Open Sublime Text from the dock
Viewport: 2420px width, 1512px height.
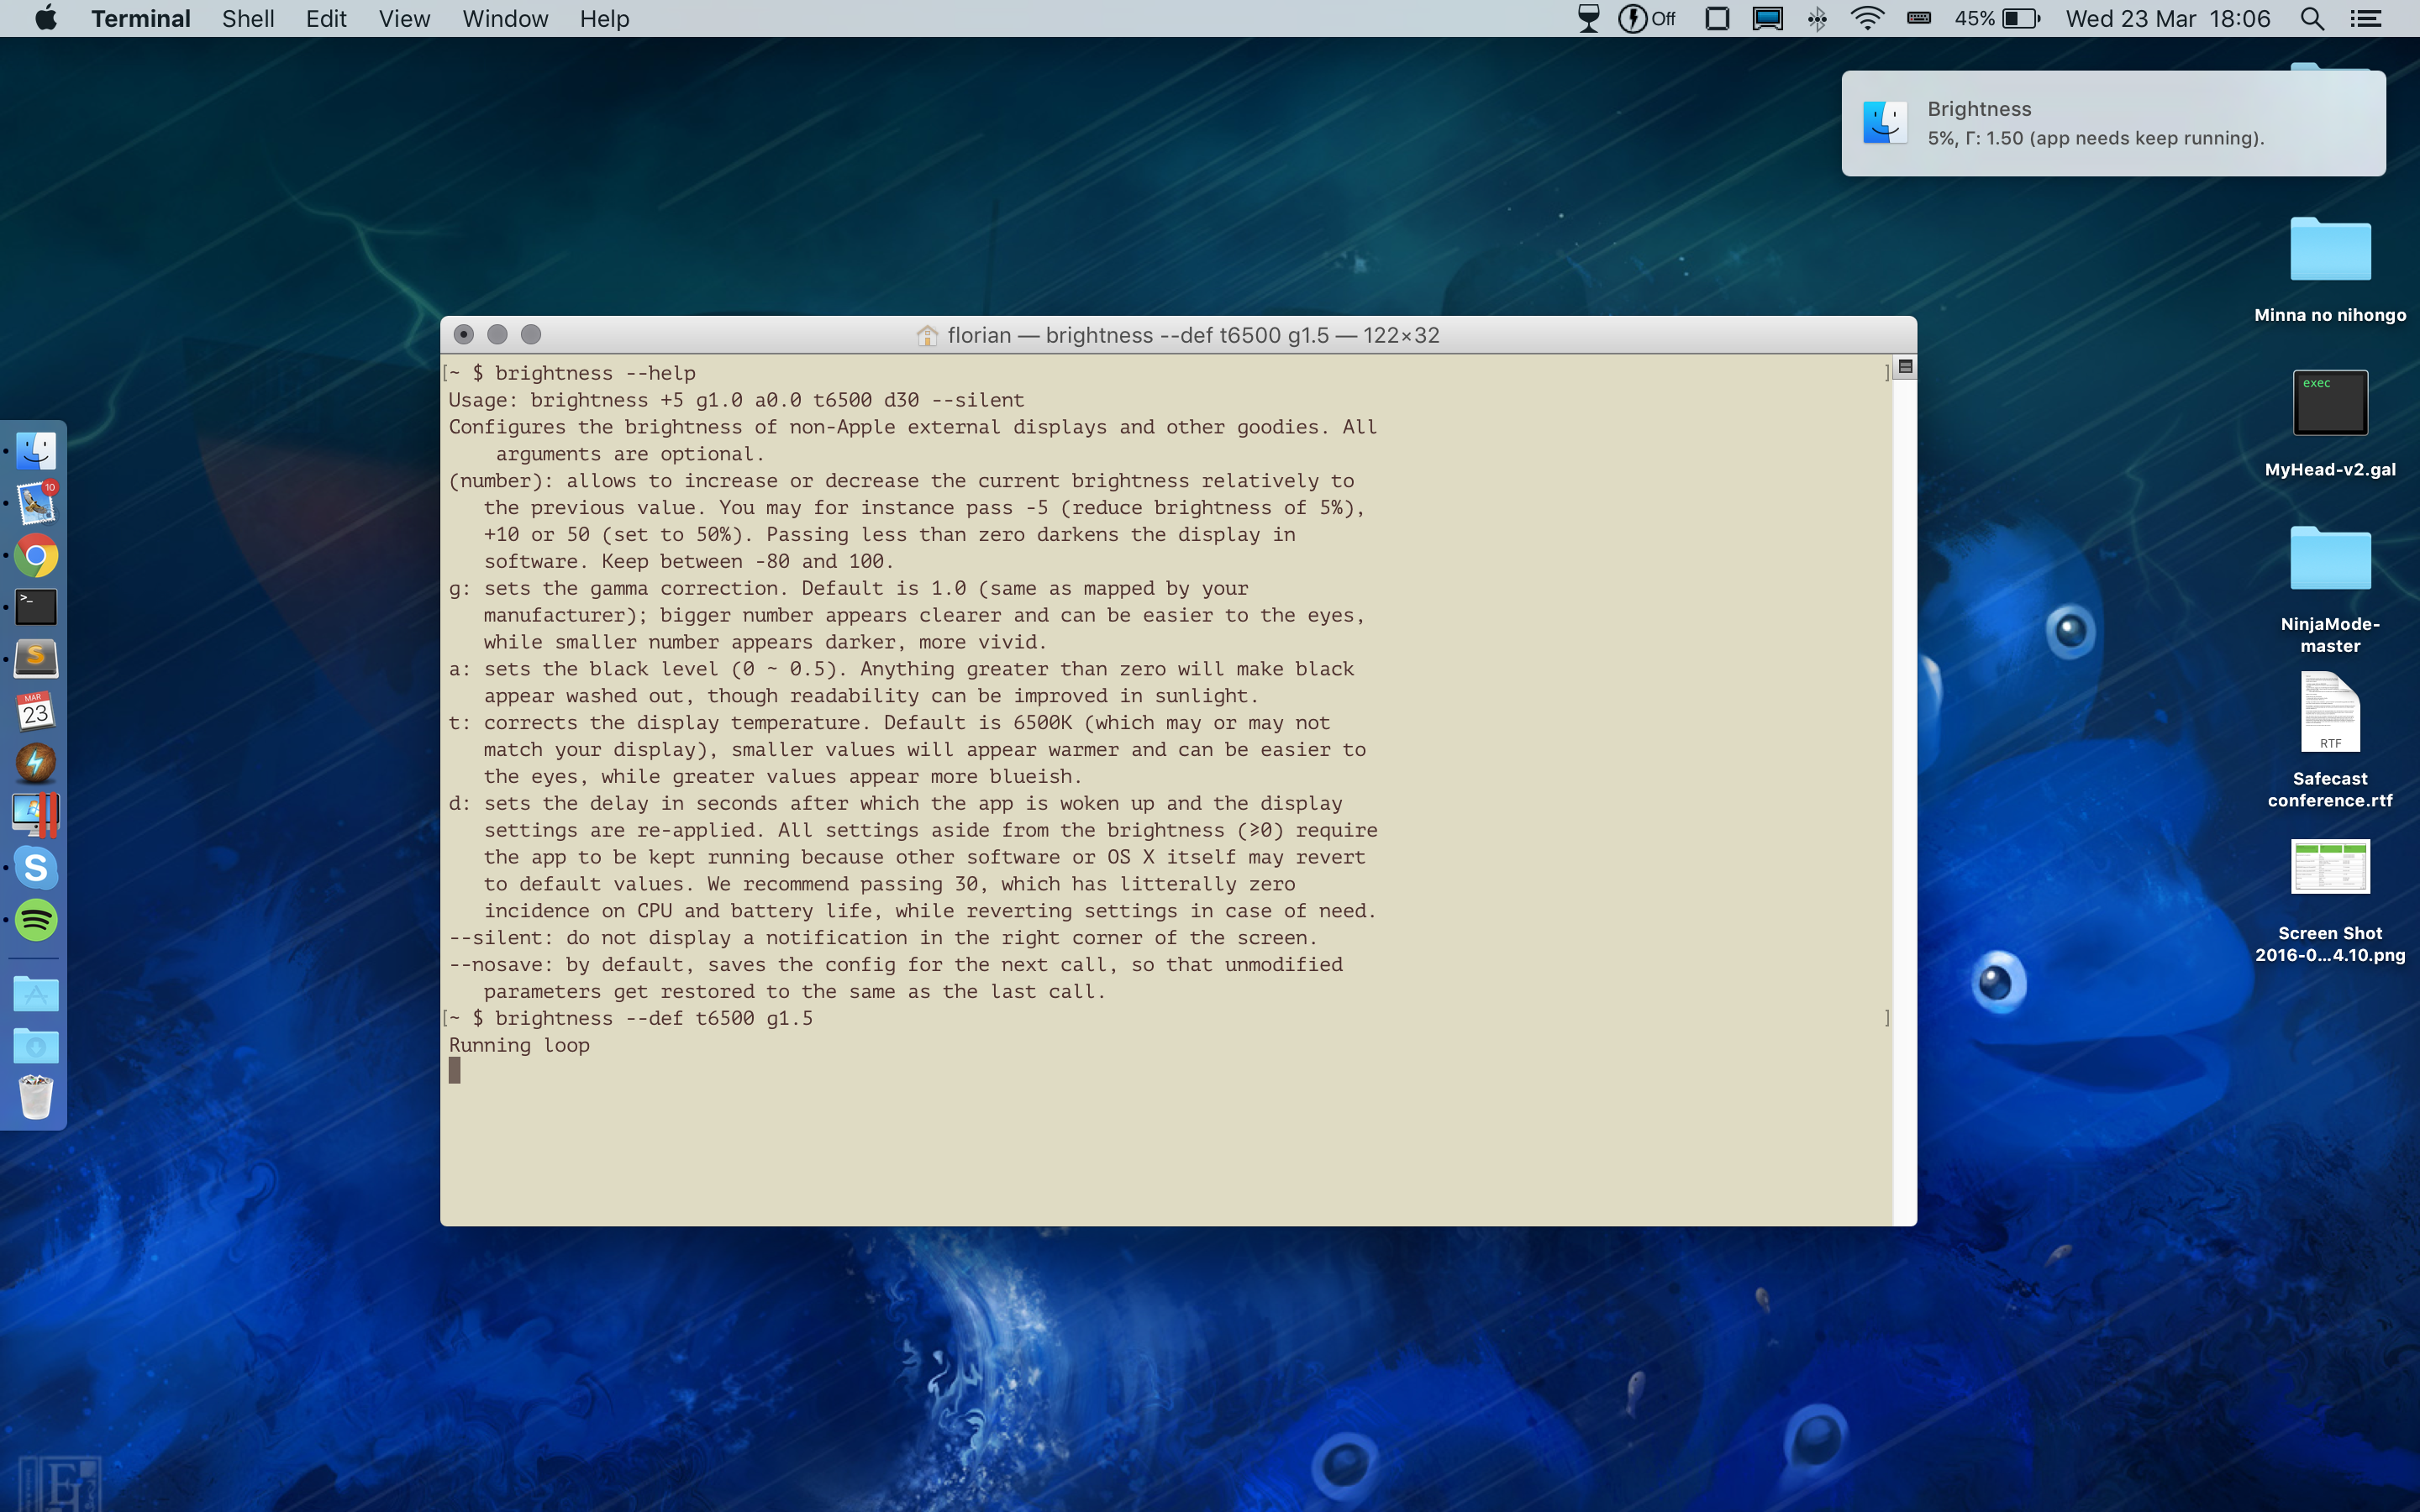pos(36,659)
